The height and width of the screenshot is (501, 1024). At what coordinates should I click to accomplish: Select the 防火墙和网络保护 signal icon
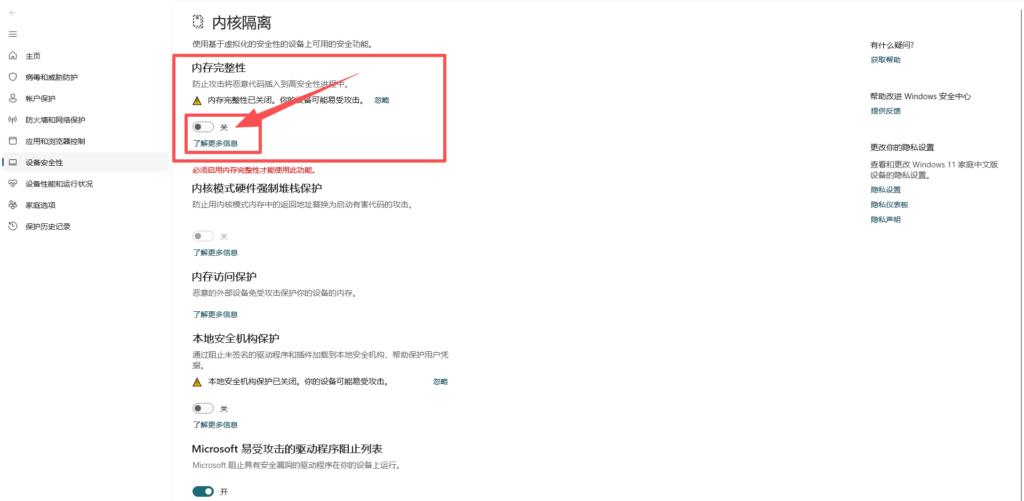12,120
